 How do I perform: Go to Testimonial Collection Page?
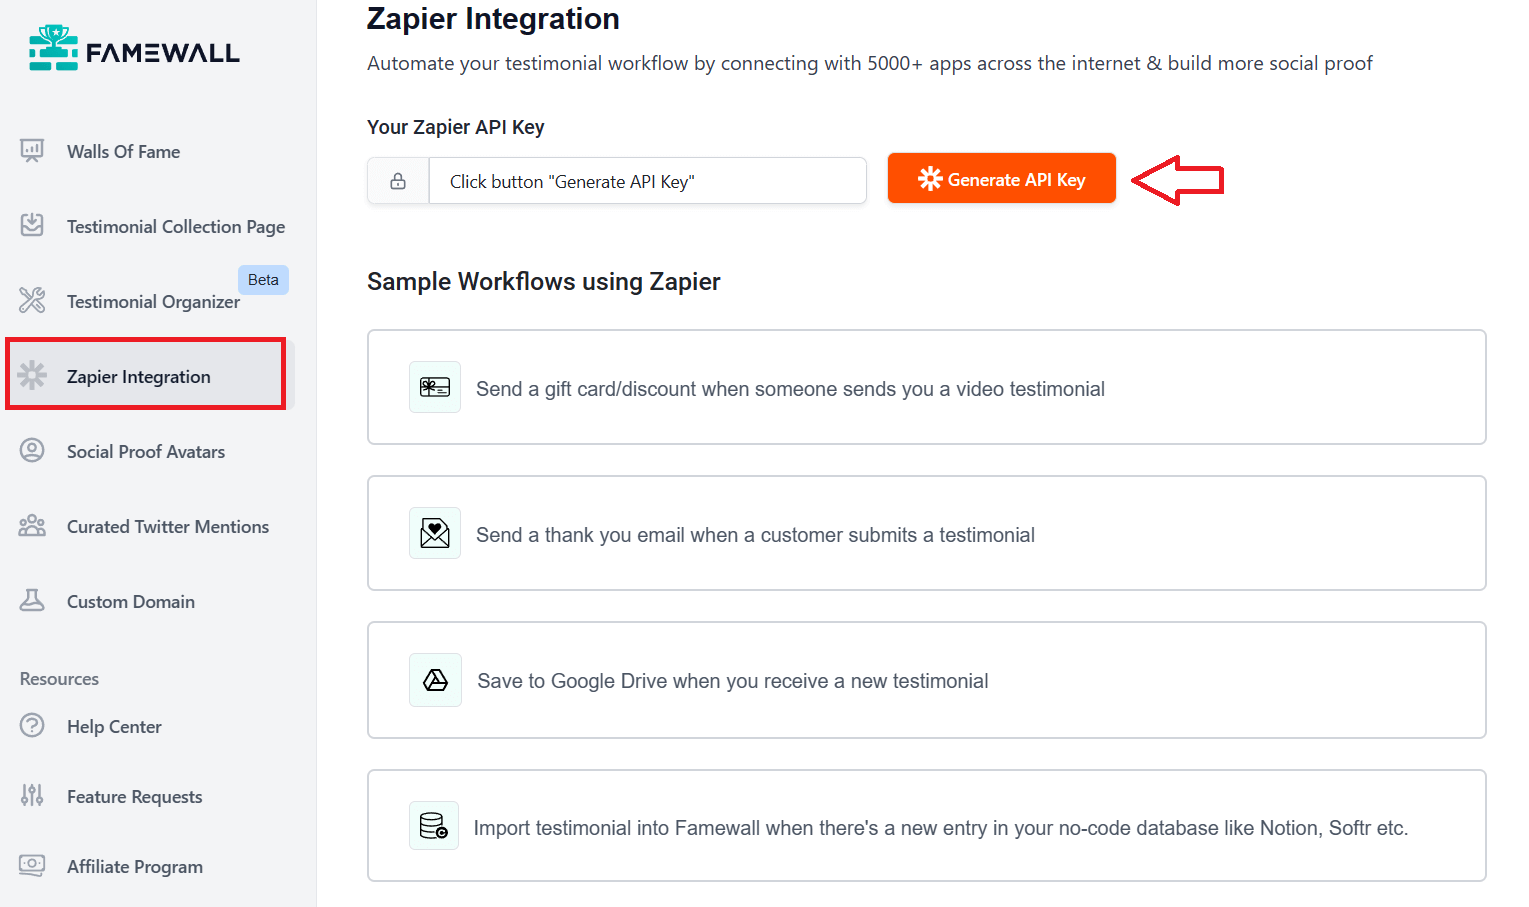pyautogui.click(x=175, y=227)
